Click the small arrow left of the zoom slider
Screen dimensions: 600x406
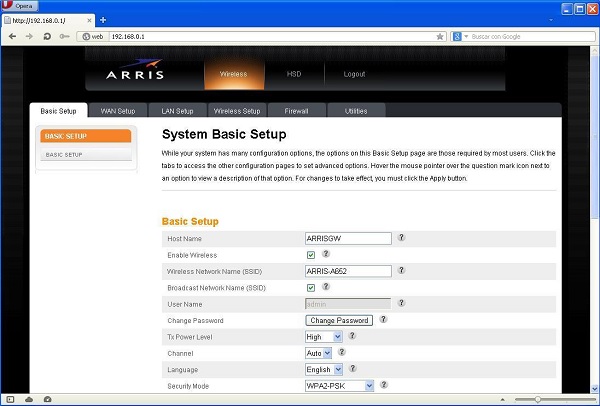502,399
